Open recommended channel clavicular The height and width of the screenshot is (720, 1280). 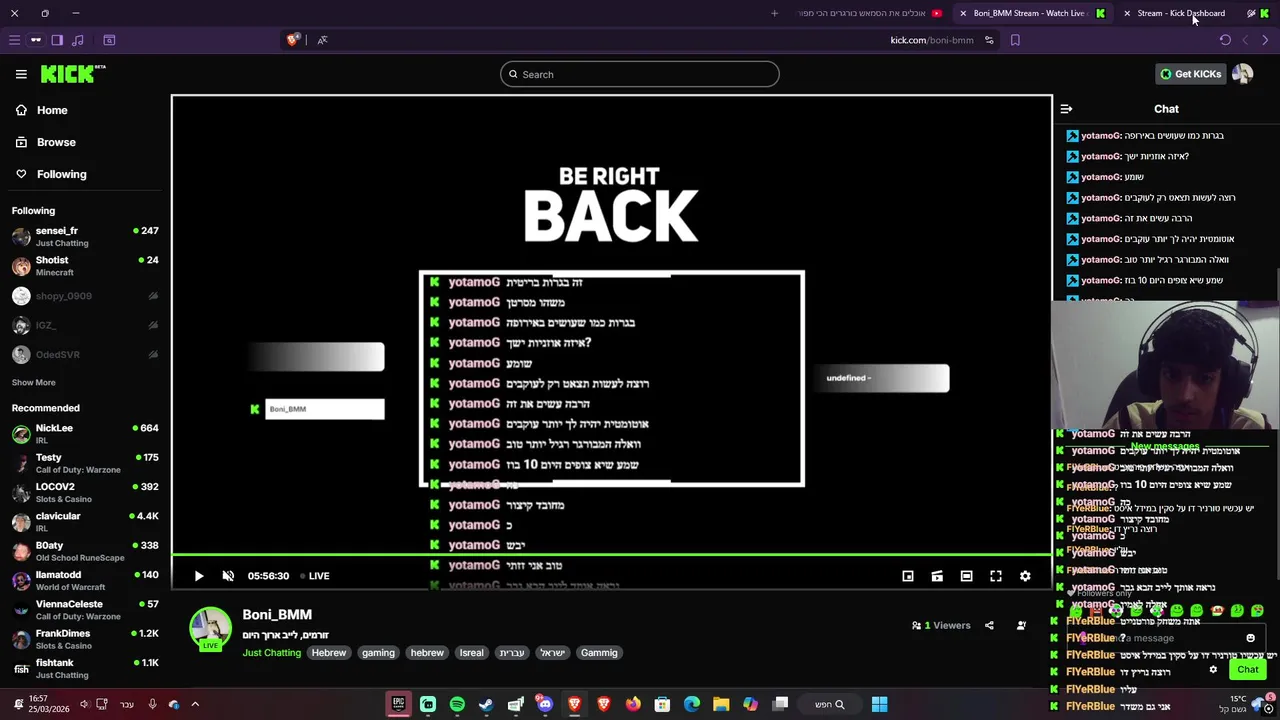point(85,521)
